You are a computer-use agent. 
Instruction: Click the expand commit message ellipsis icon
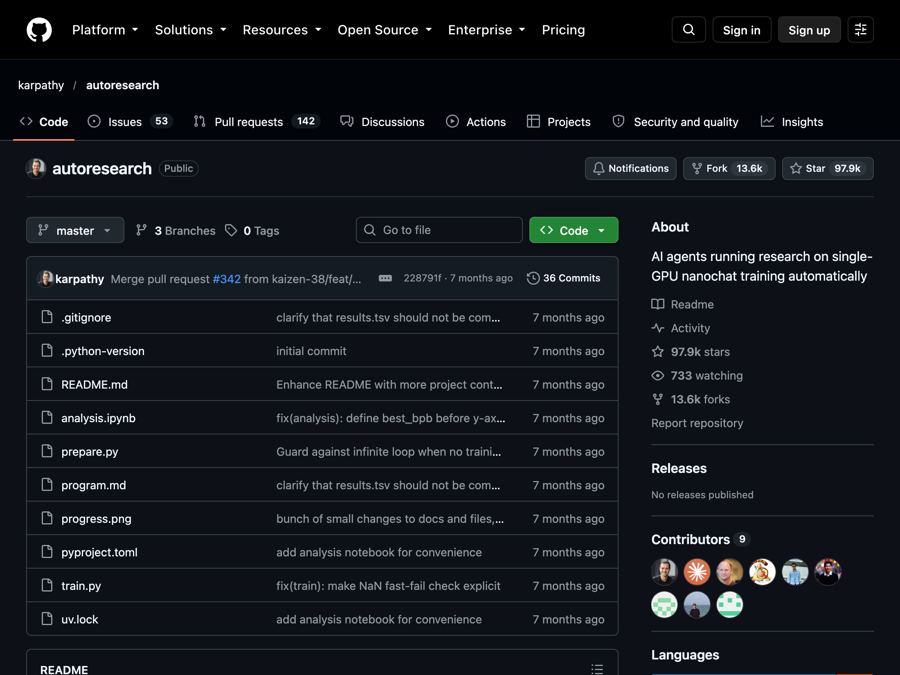click(385, 278)
